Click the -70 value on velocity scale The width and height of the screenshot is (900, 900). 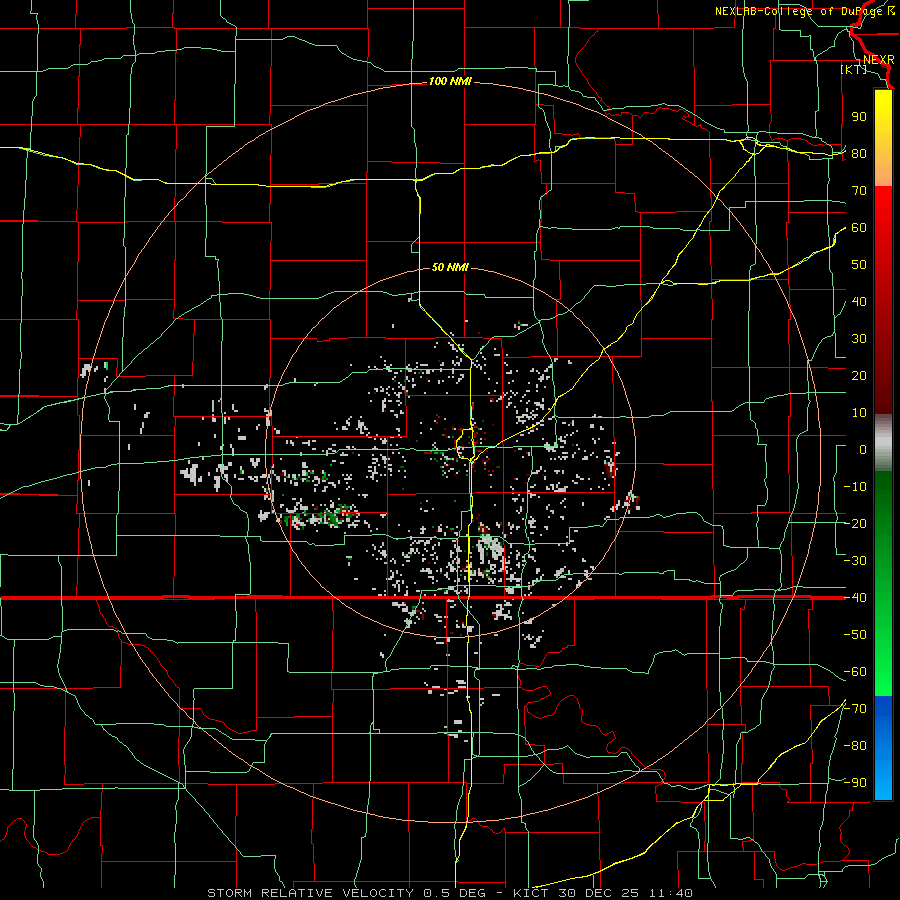click(x=855, y=709)
